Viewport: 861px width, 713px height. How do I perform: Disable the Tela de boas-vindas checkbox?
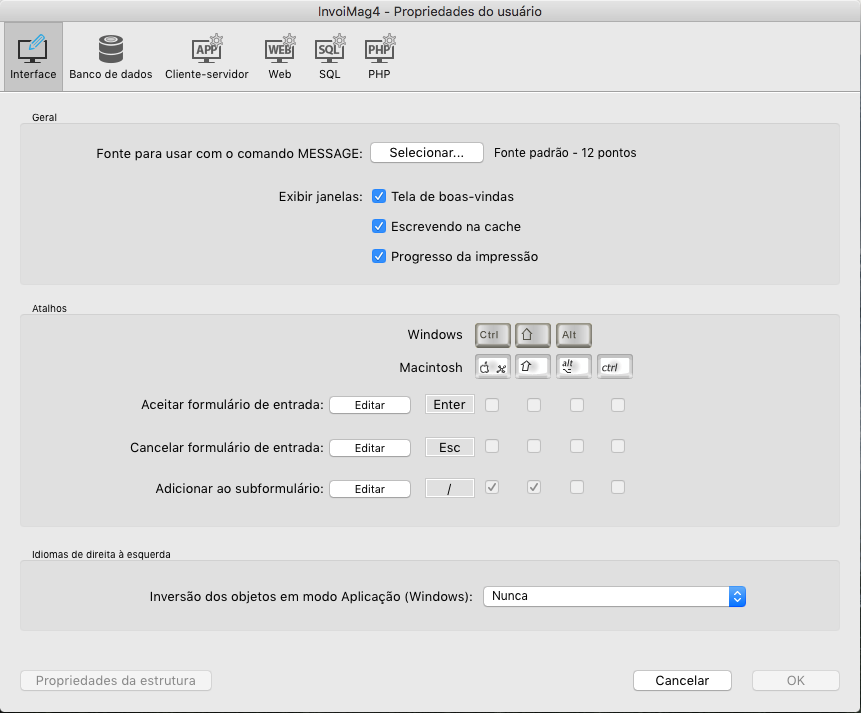pyautogui.click(x=379, y=197)
